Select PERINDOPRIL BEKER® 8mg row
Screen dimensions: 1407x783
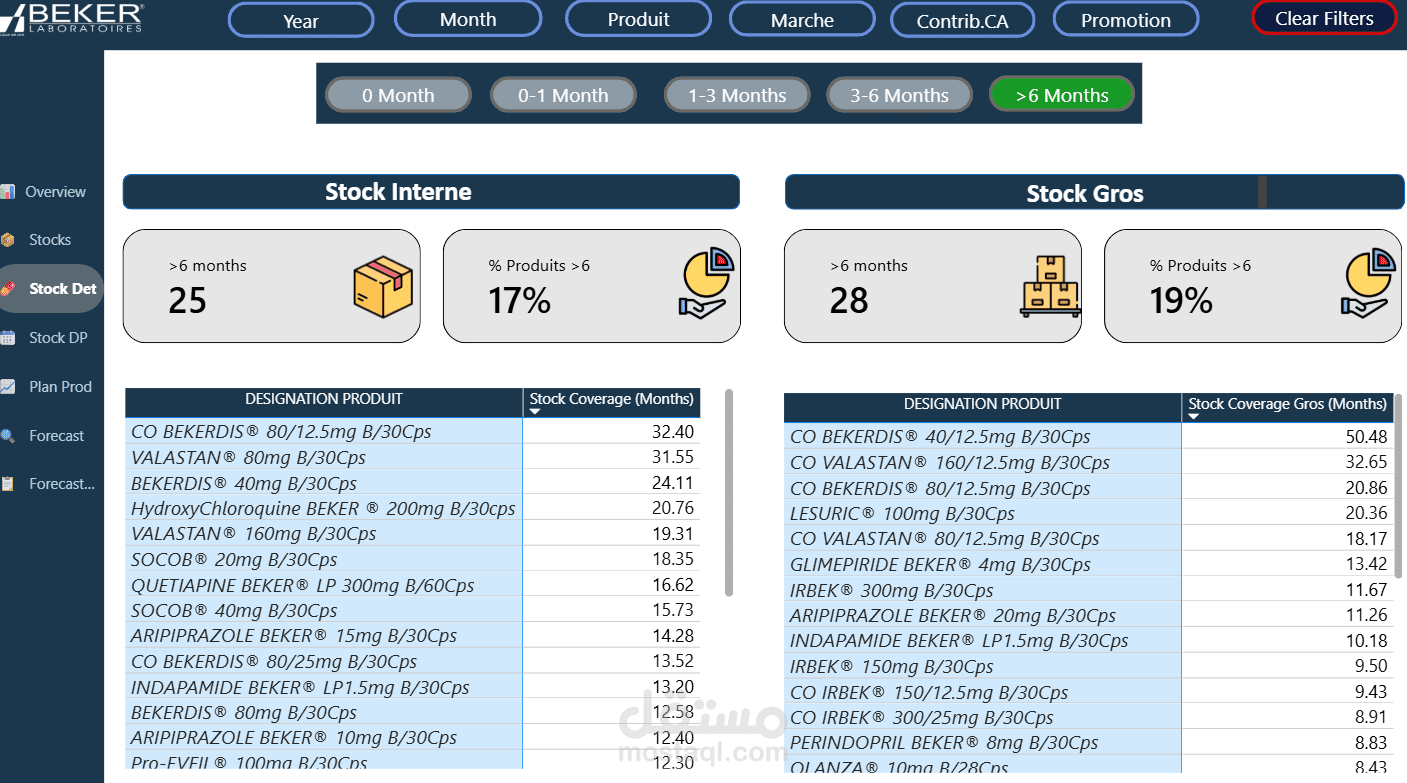coord(1089,743)
